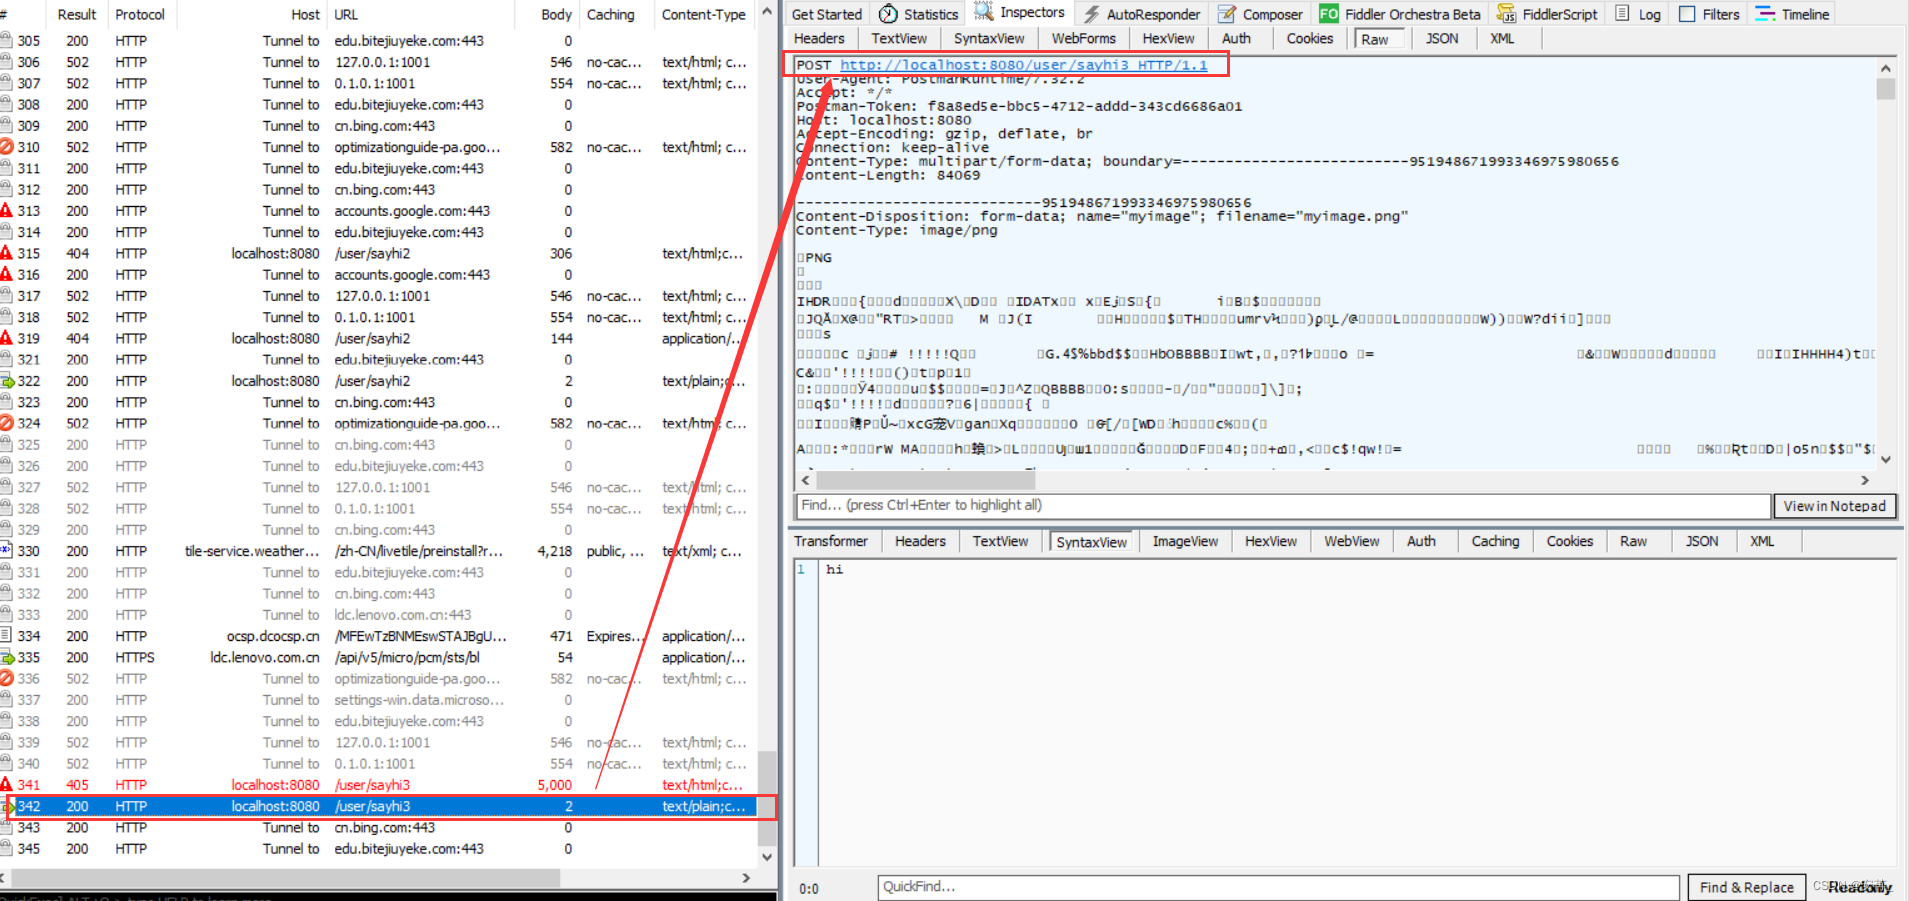1909x901 pixels.
Task: Click blocked icon of session 324
Action: tap(6, 423)
